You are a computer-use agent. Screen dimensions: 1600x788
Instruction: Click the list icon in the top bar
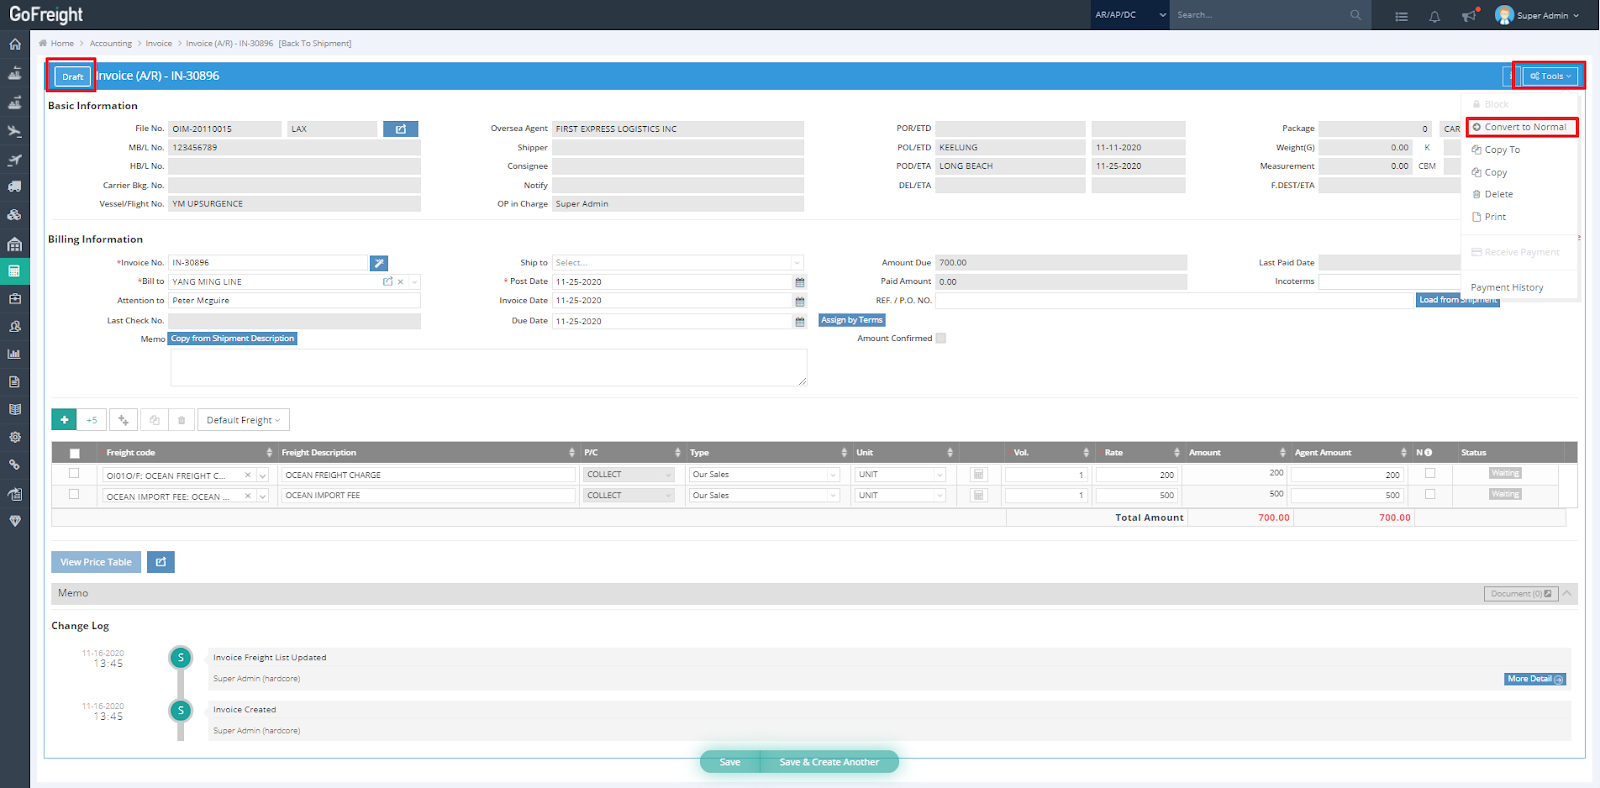[1401, 16]
